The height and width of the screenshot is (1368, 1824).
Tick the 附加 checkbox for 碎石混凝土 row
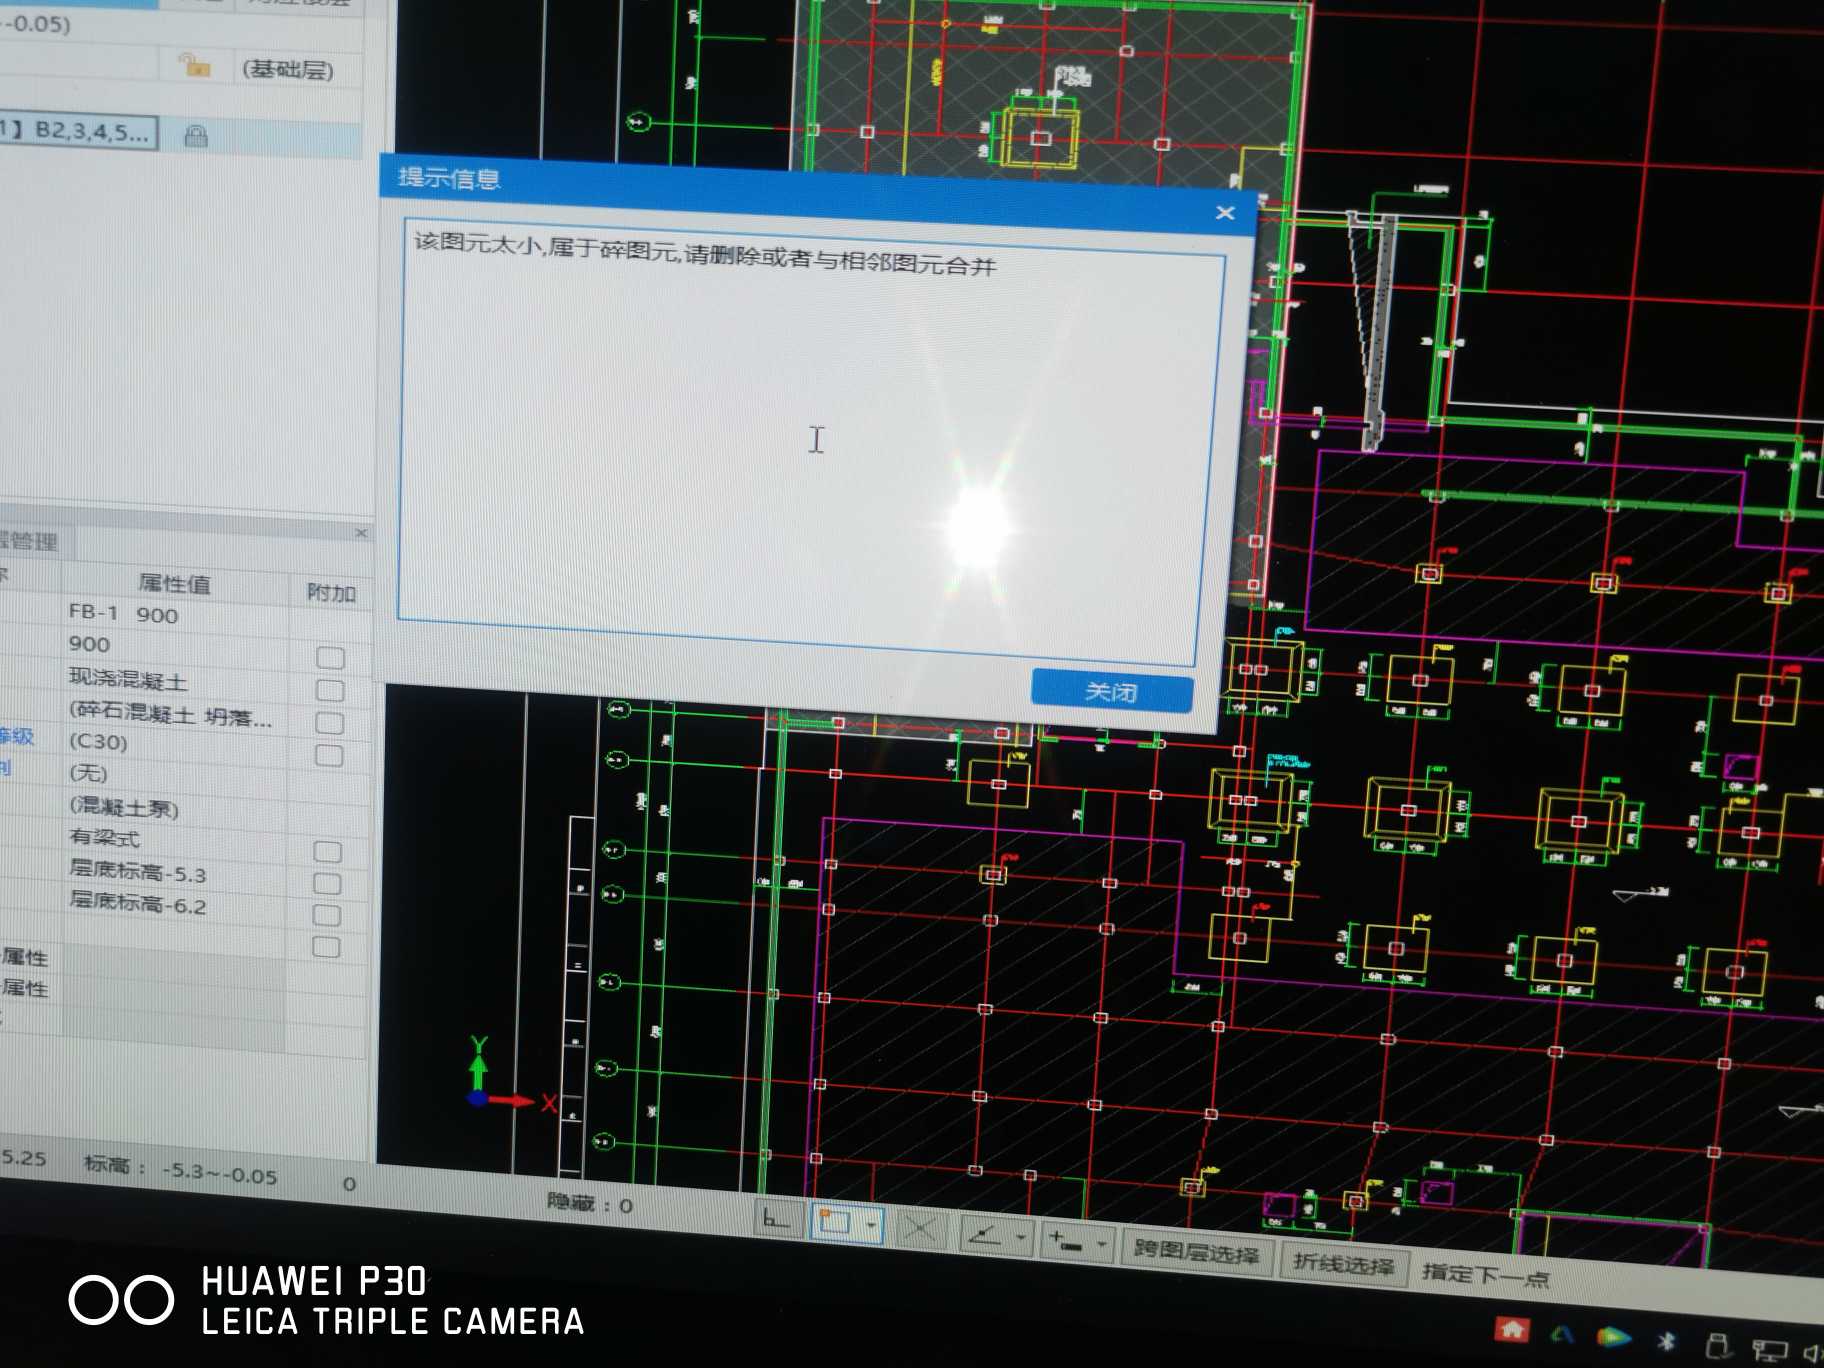330,722
